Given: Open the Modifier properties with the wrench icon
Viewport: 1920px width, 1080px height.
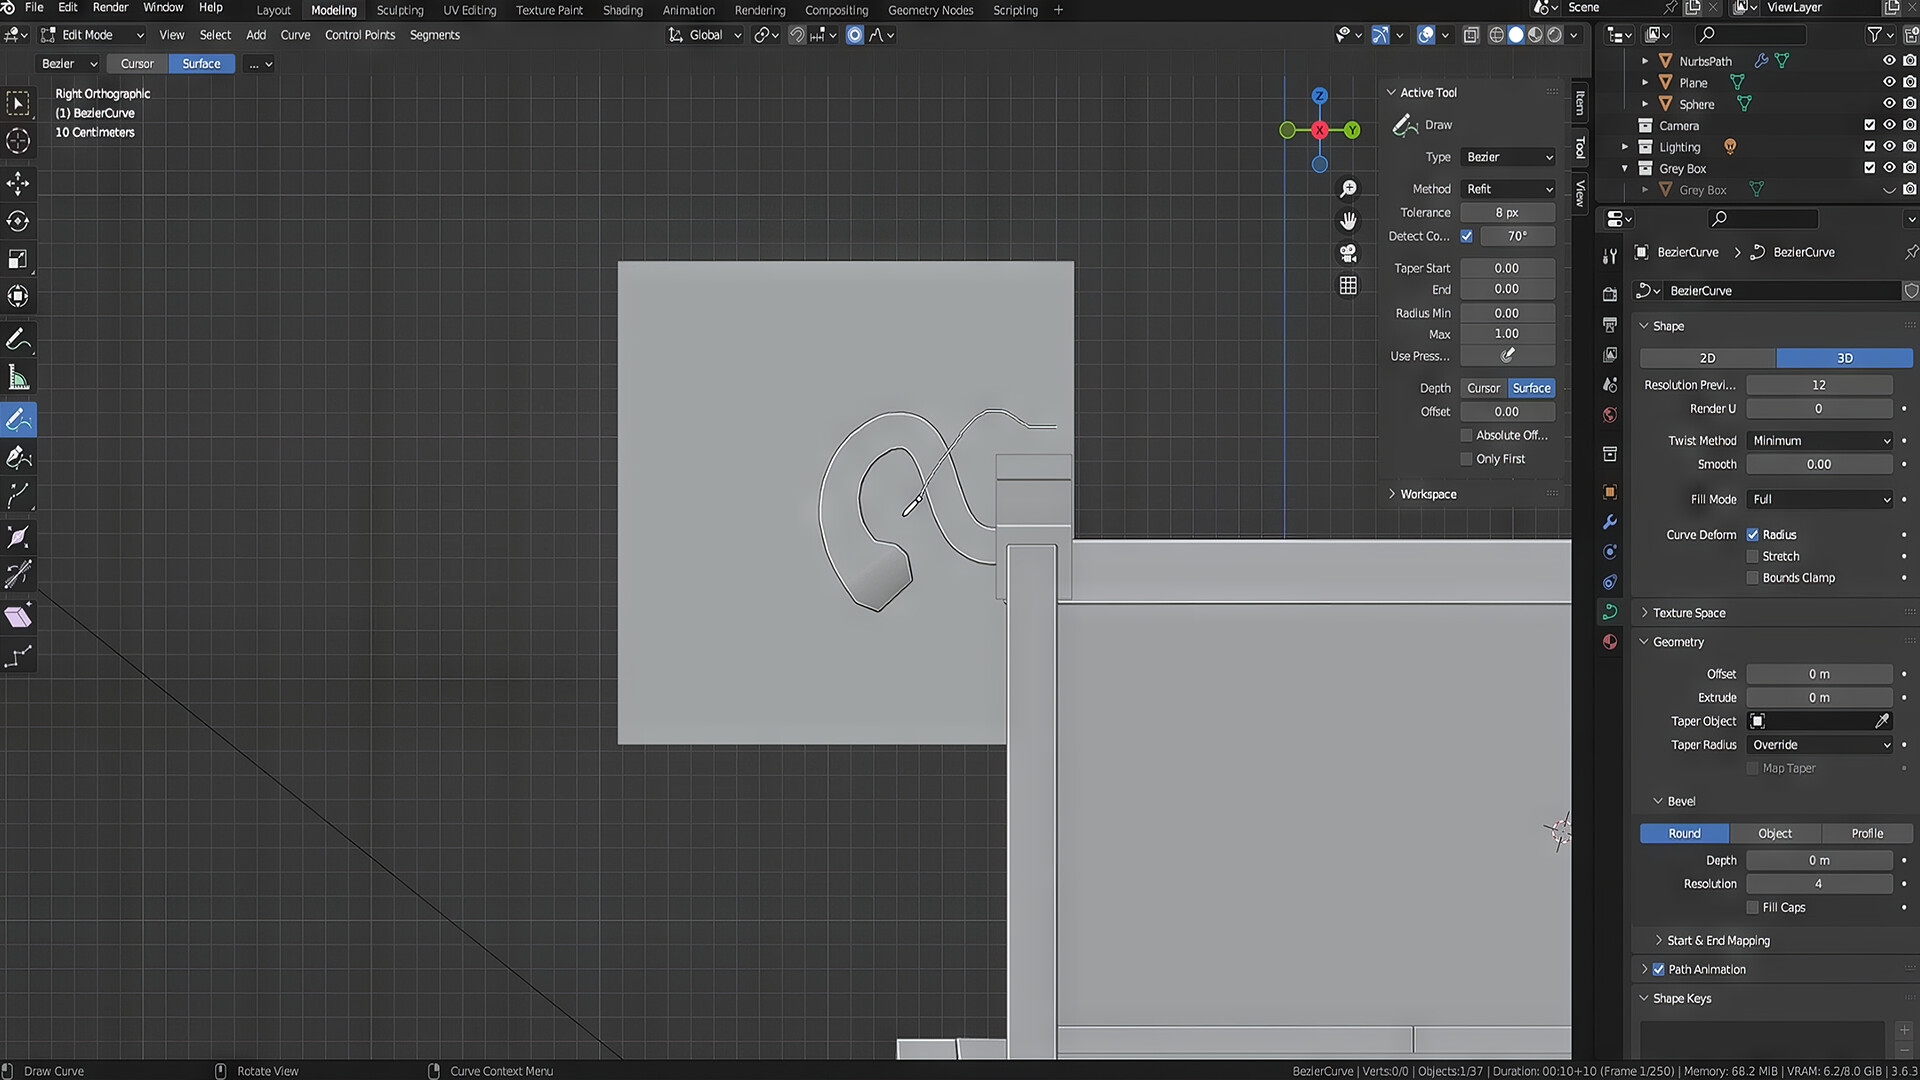Looking at the screenshot, I should pyautogui.click(x=1609, y=521).
